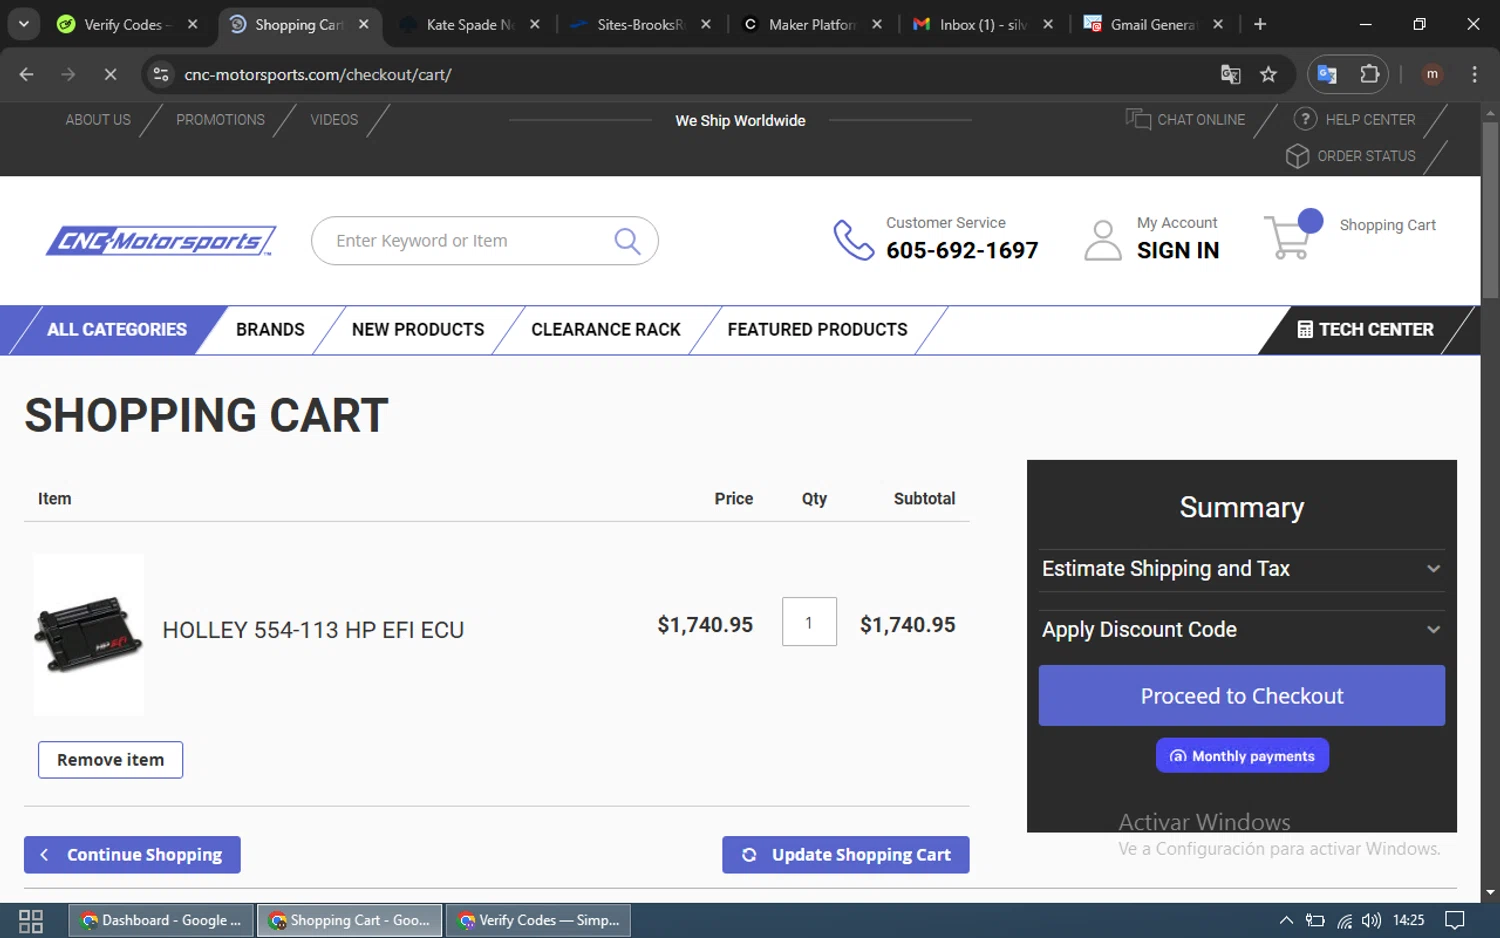This screenshot has width=1500, height=938.
Task: Click the taskbar clock showing 14:25
Action: (1408, 920)
